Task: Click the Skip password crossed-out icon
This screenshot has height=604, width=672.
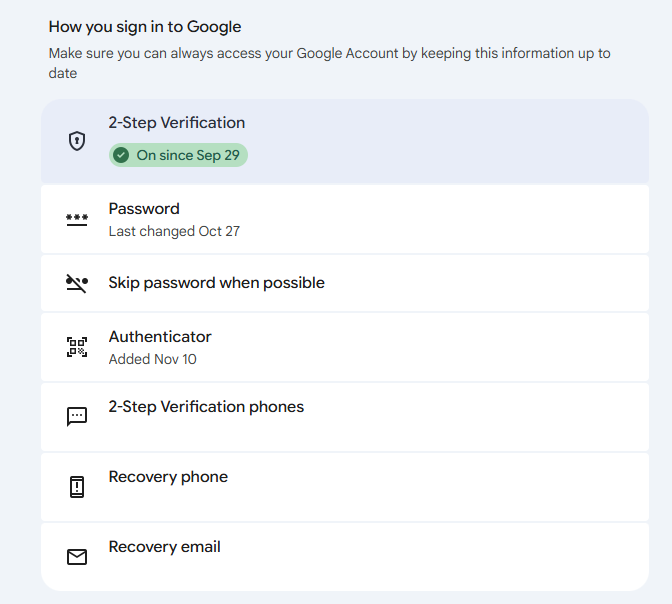Action: coord(77,283)
